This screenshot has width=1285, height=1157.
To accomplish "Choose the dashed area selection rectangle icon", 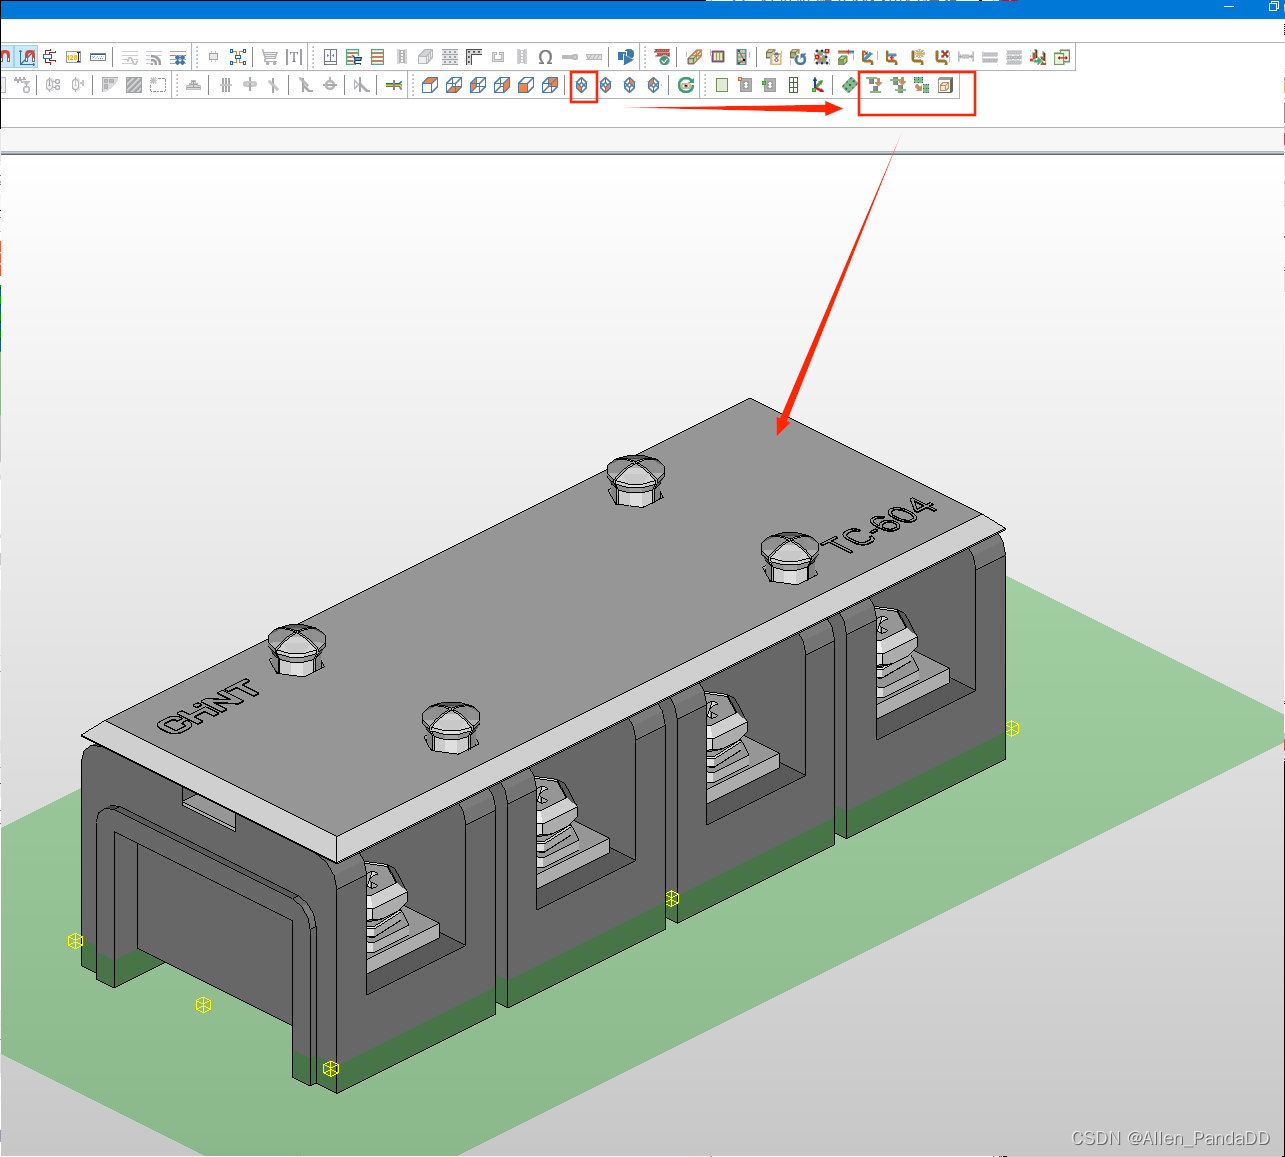I will pos(158,86).
